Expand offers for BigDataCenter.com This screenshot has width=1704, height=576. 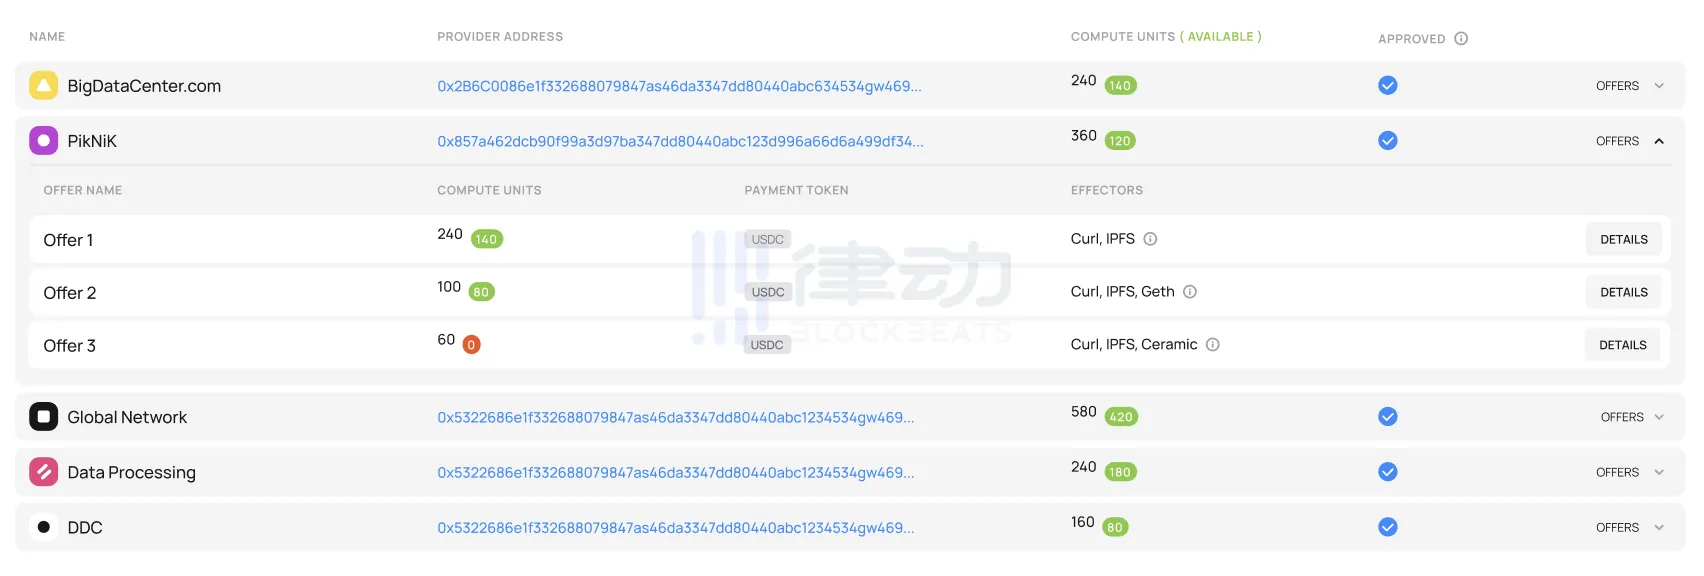click(1630, 86)
